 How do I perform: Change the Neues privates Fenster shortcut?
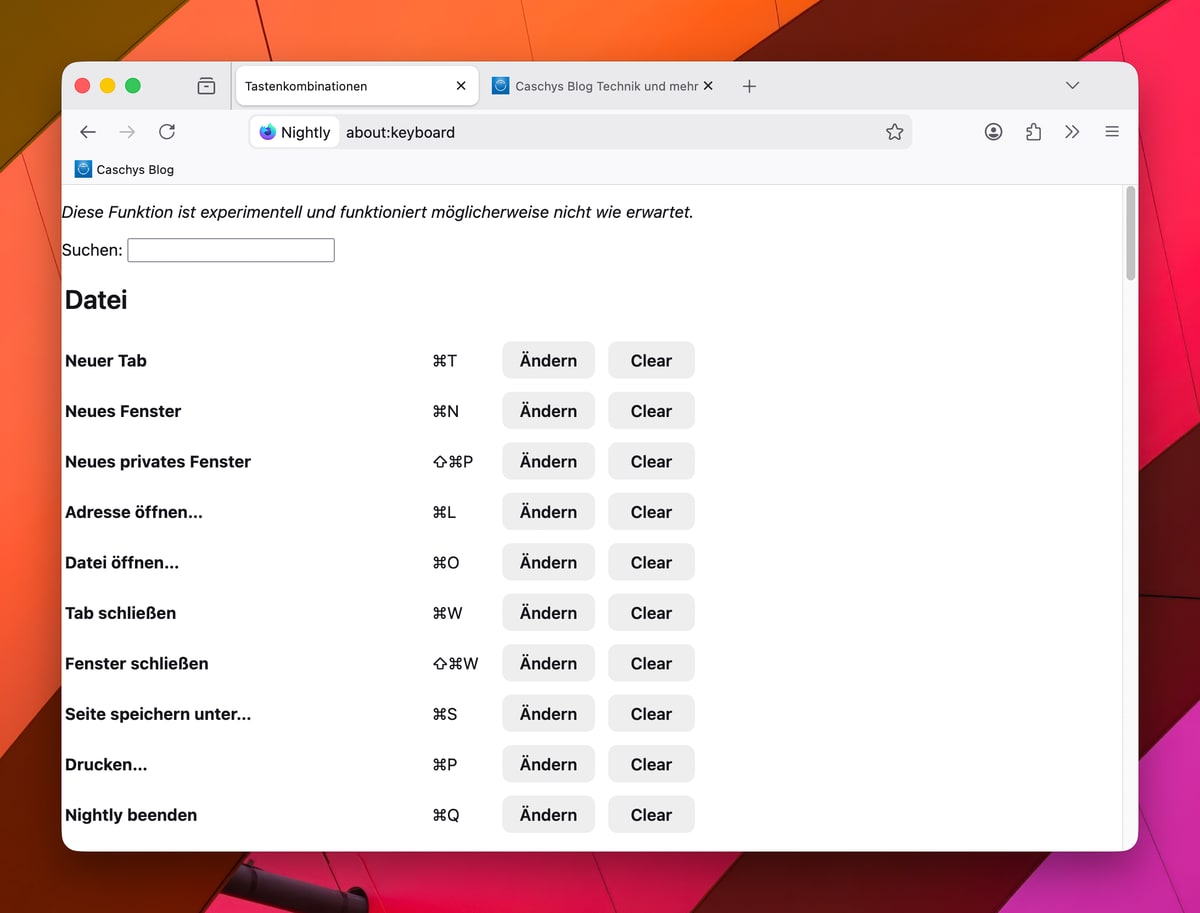(x=548, y=462)
